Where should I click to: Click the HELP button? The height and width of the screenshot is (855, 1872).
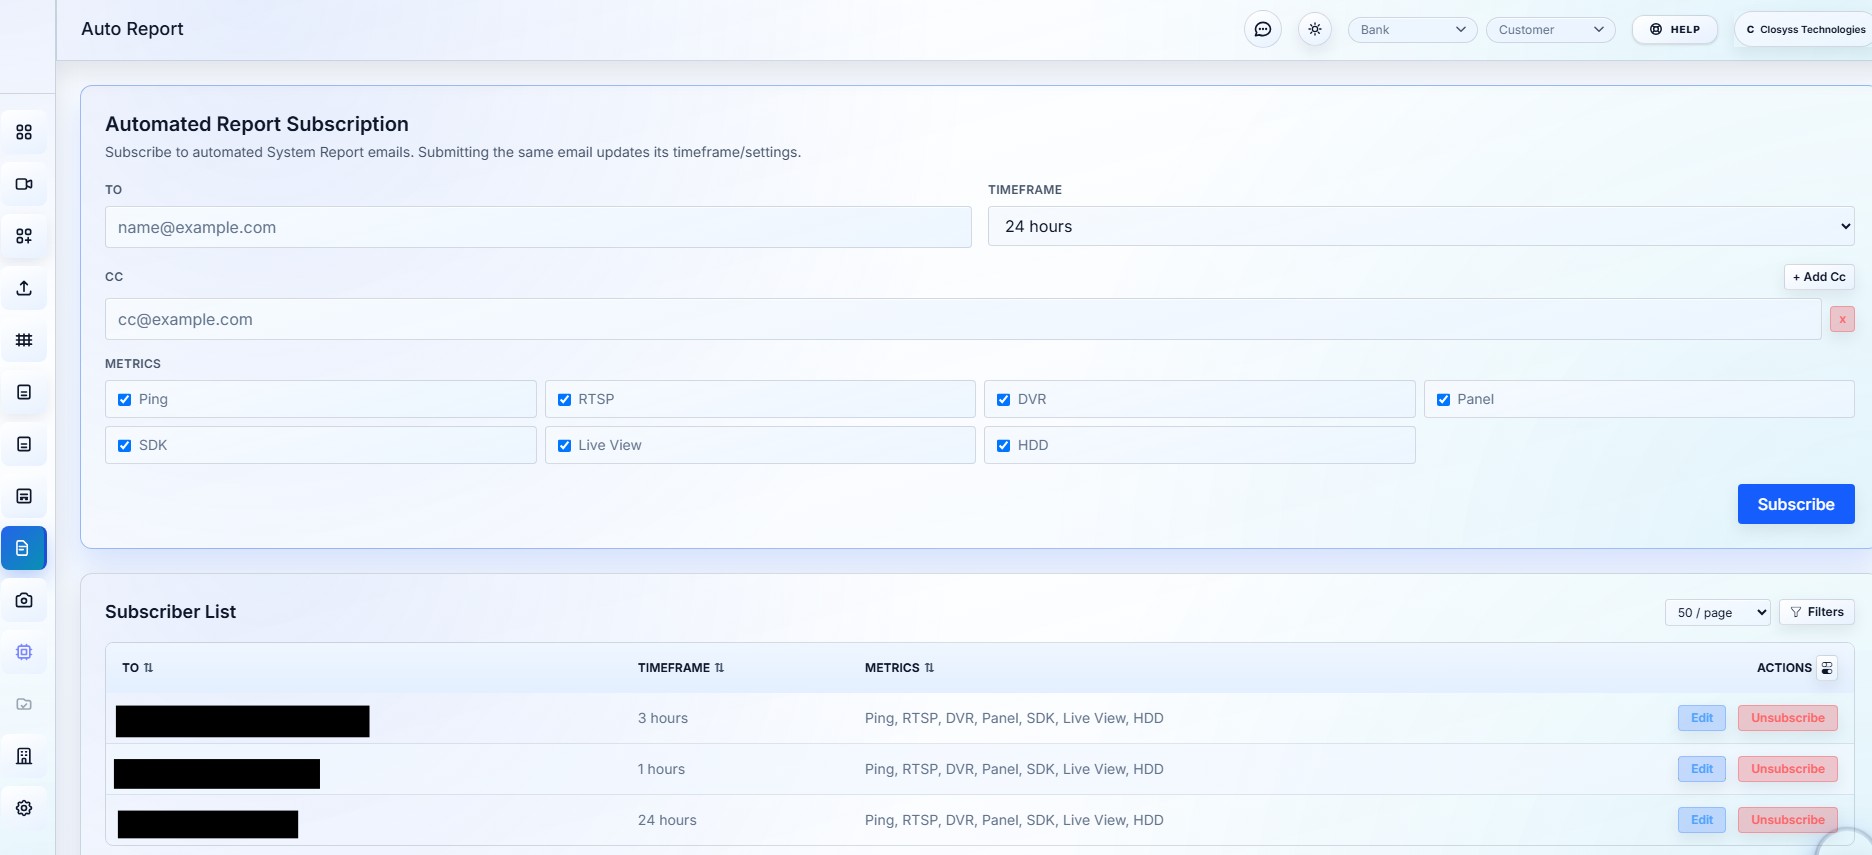[1674, 30]
